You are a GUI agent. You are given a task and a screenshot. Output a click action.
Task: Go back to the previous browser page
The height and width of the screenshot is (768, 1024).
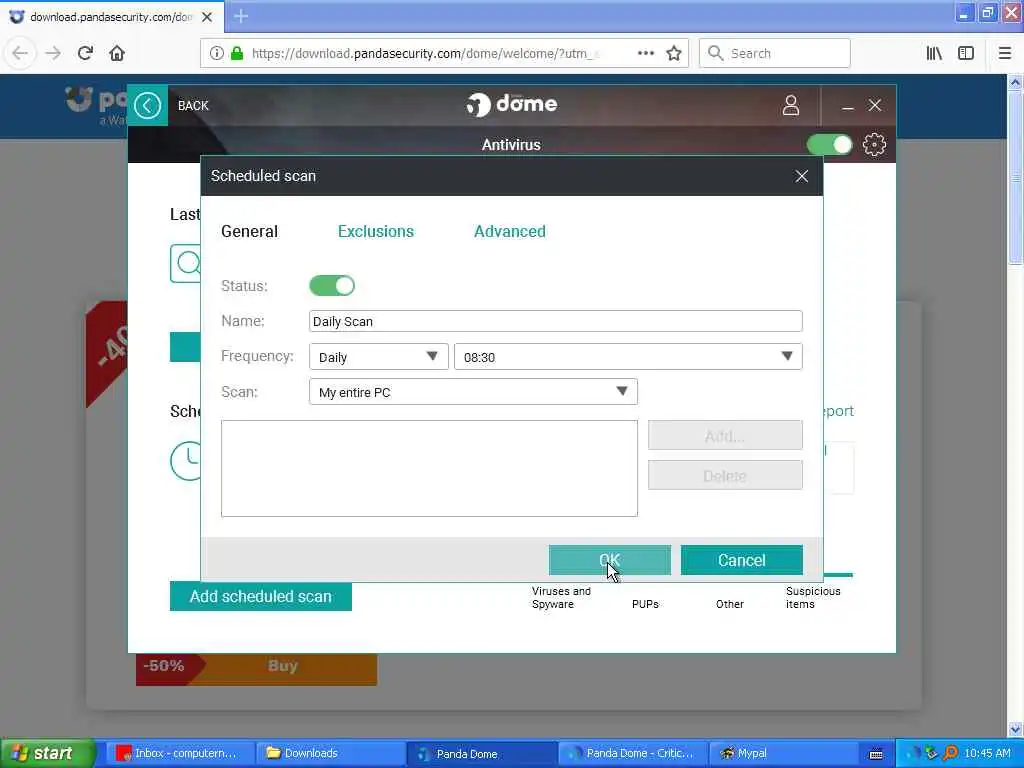pyautogui.click(x=20, y=53)
